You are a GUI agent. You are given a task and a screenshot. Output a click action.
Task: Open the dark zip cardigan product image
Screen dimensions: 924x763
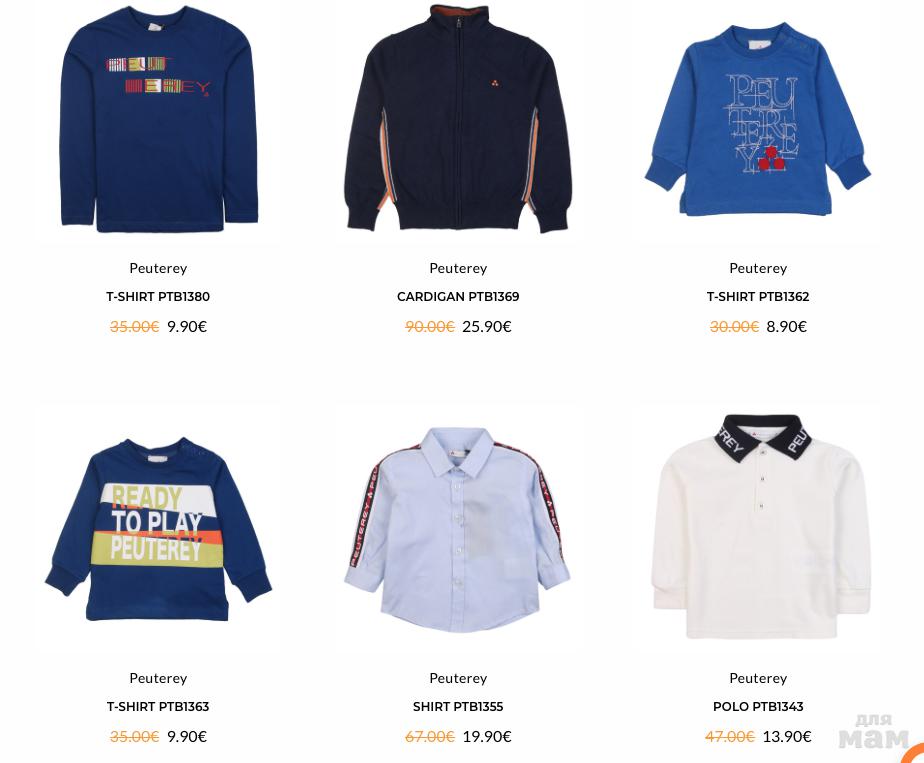(458, 119)
